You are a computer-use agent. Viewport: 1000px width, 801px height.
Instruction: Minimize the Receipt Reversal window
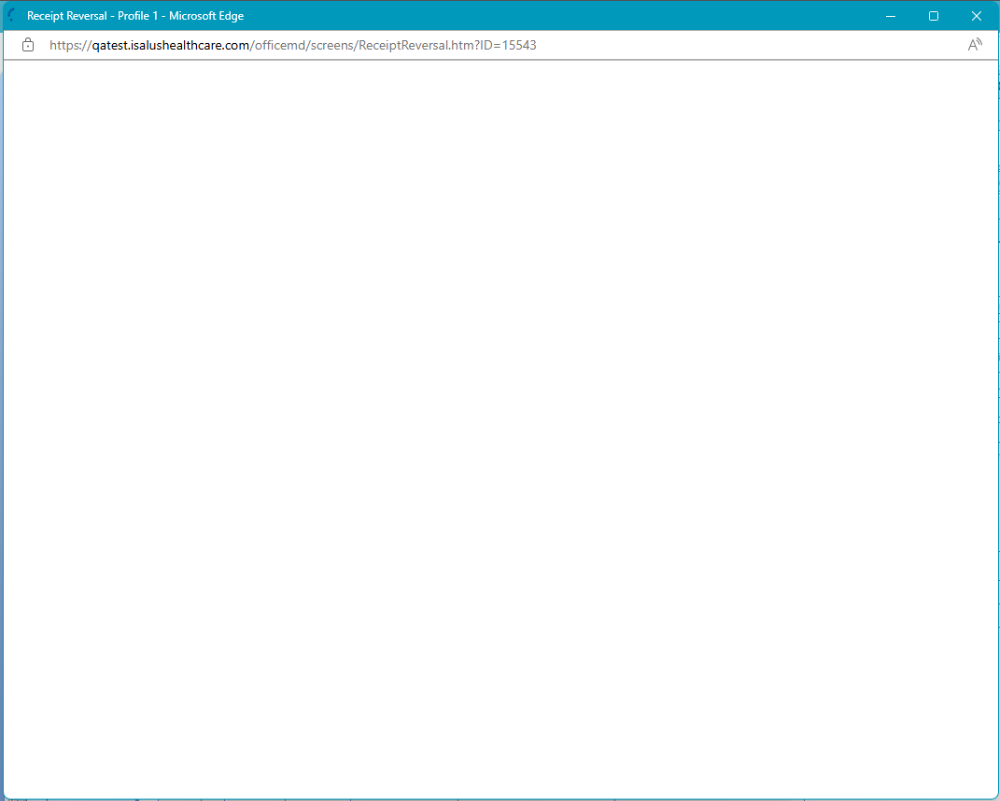pyautogui.click(x=890, y=16)
